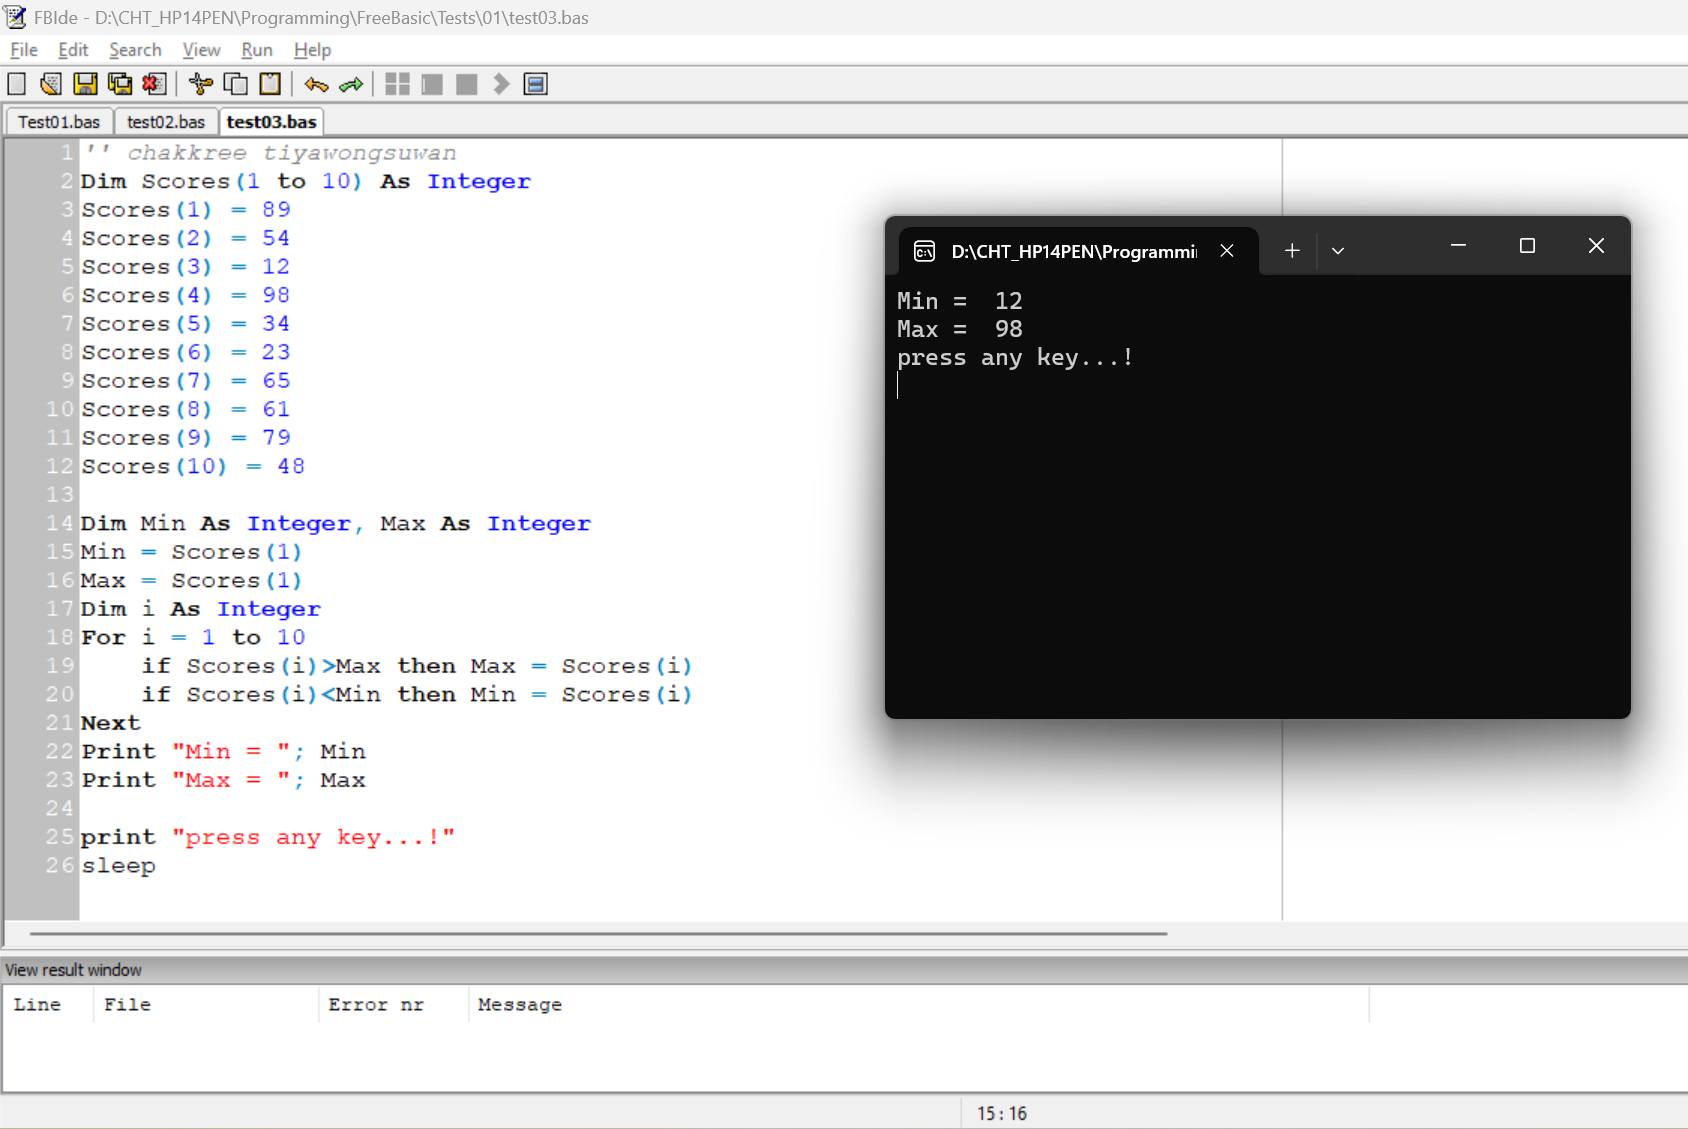Close the file with the red X icon

154,84
